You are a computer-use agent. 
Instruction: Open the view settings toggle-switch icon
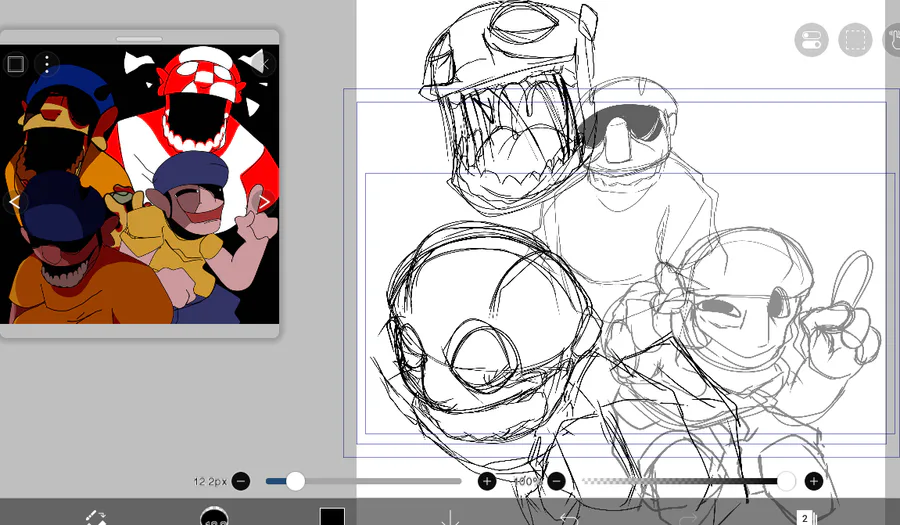click(x=811, y=40)
